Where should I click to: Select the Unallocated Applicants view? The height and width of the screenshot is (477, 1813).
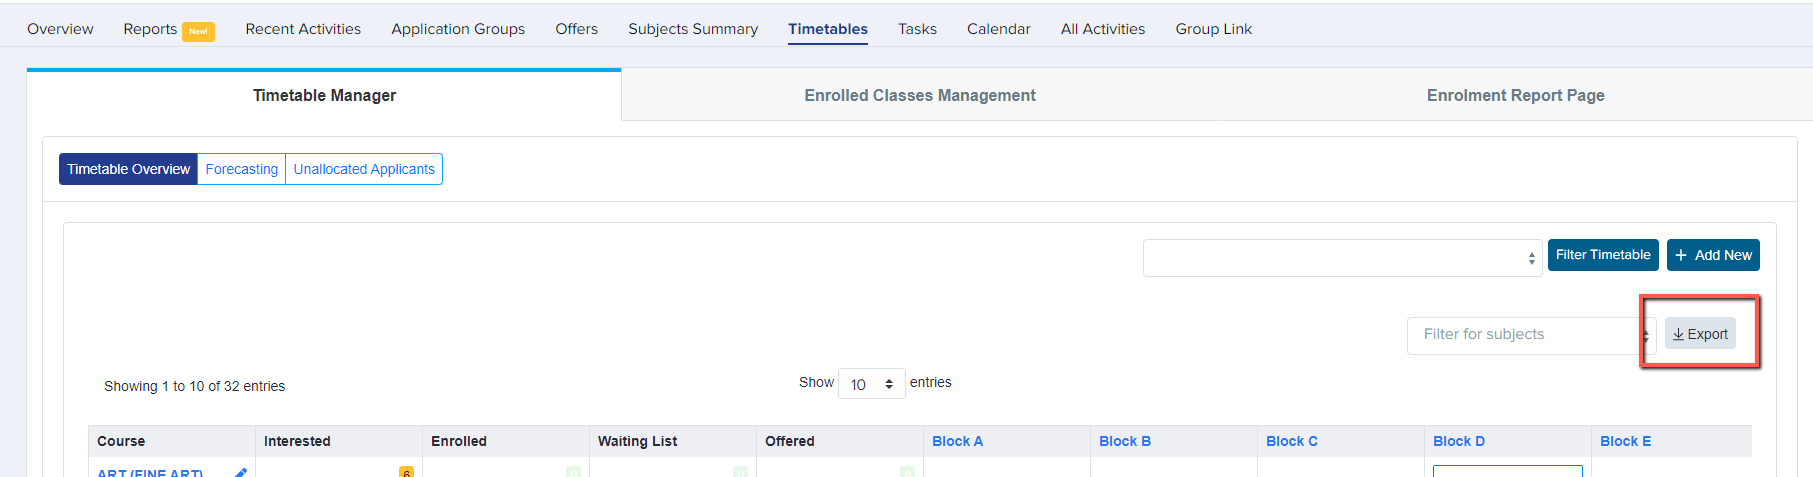tap(364, 169)
